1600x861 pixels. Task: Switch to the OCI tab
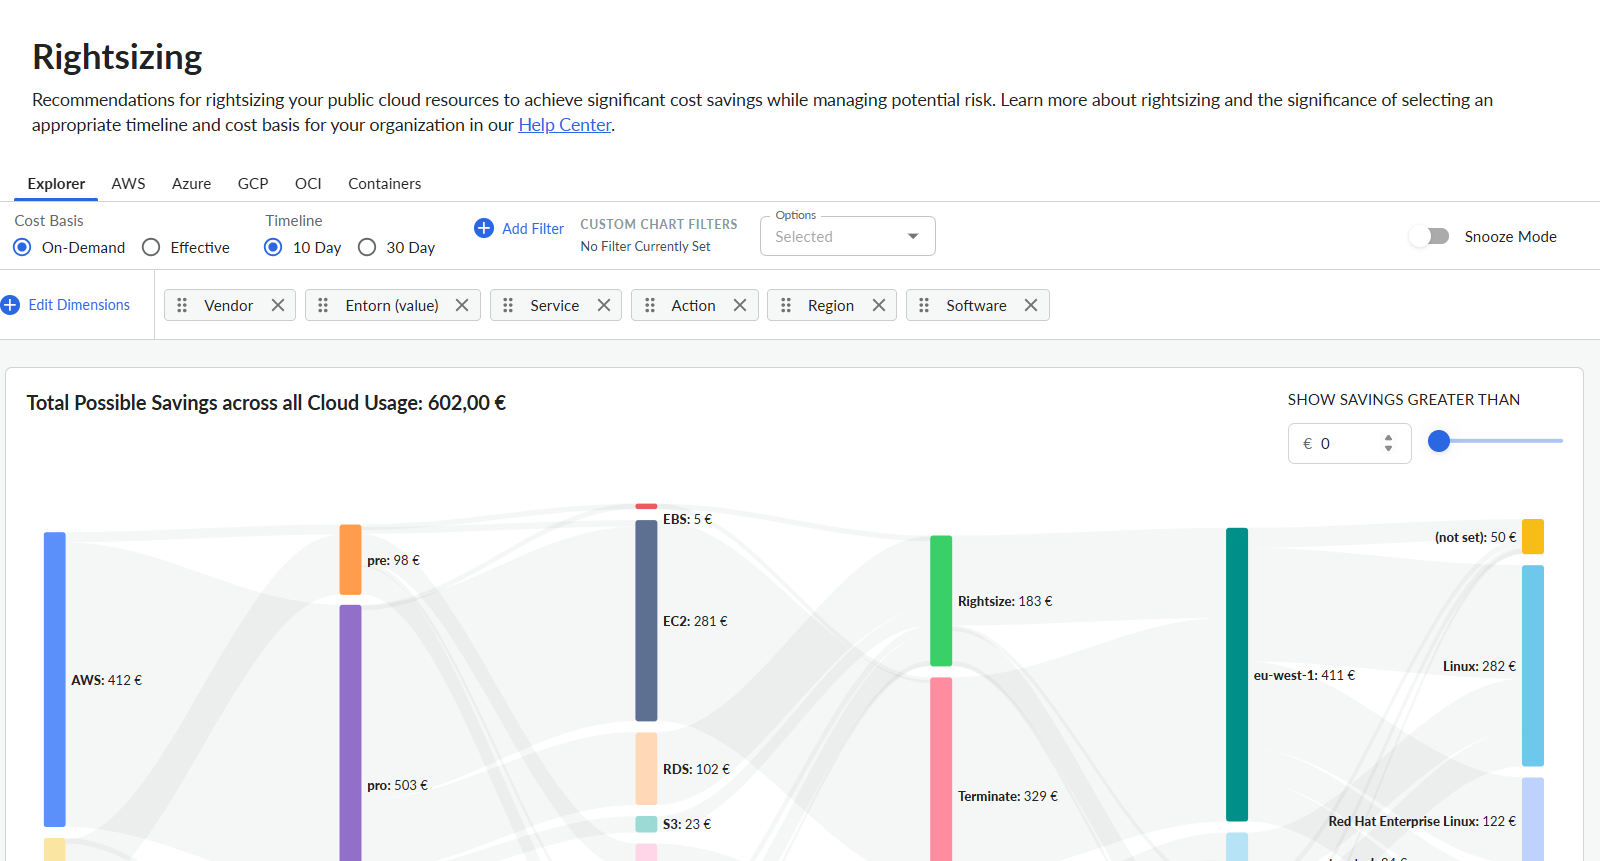point(308,184)
